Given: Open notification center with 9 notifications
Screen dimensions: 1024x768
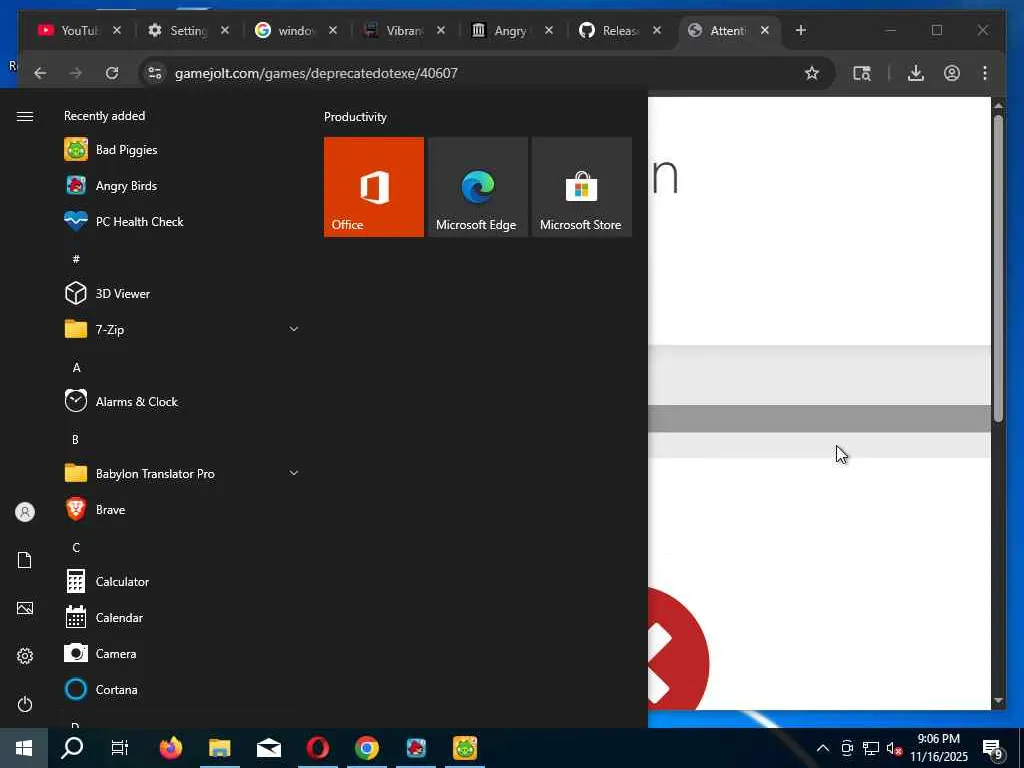Looking at the screenshot, I should (x=993, y=748).
